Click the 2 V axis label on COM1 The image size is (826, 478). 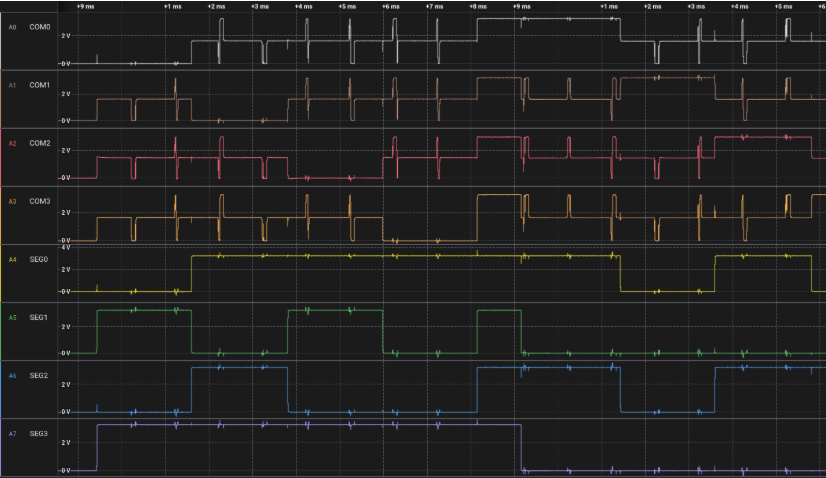[x=66, y=94]
